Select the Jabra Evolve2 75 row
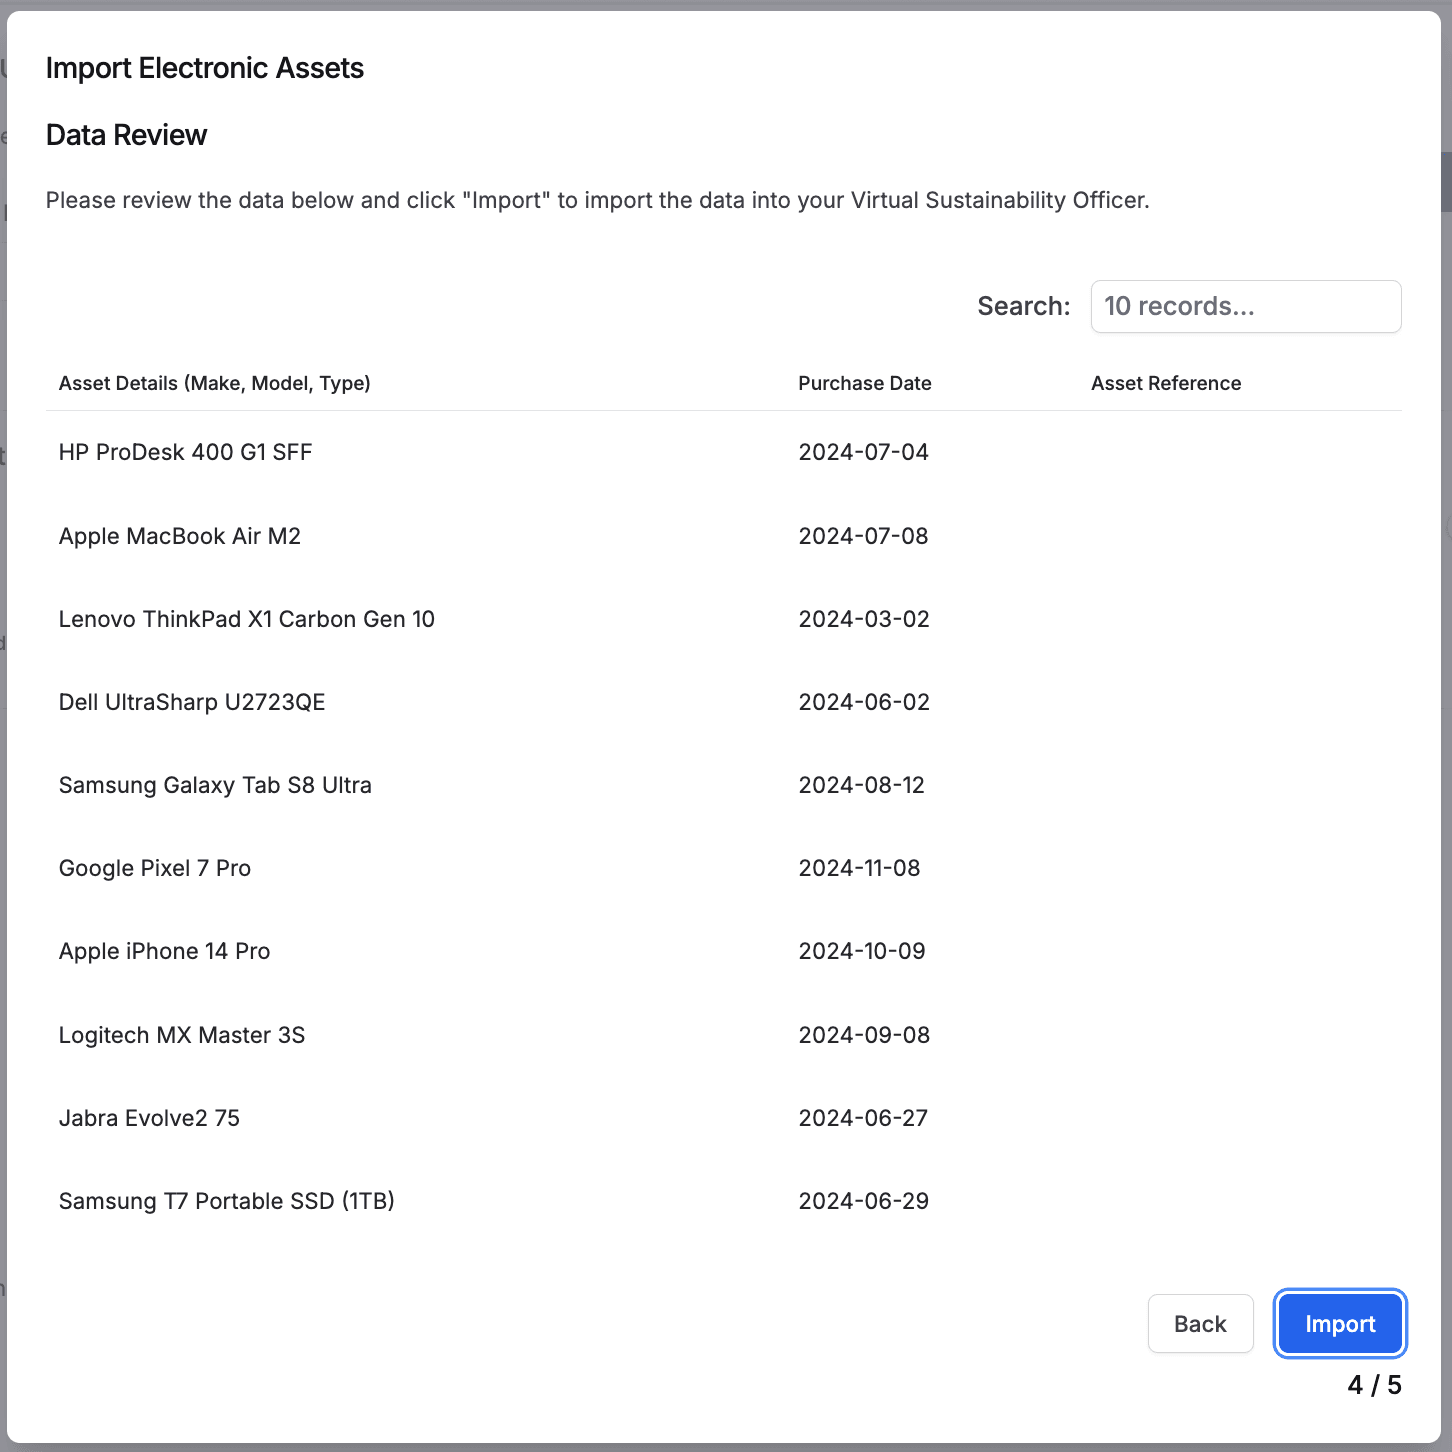 pyautogui.click(x=149, y=1118)
